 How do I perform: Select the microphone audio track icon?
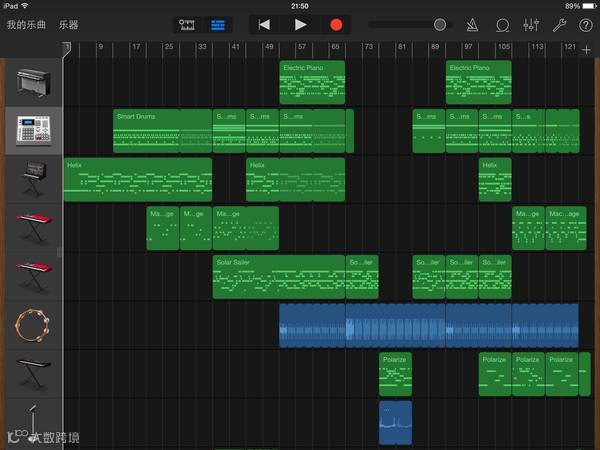click(33, 421)
